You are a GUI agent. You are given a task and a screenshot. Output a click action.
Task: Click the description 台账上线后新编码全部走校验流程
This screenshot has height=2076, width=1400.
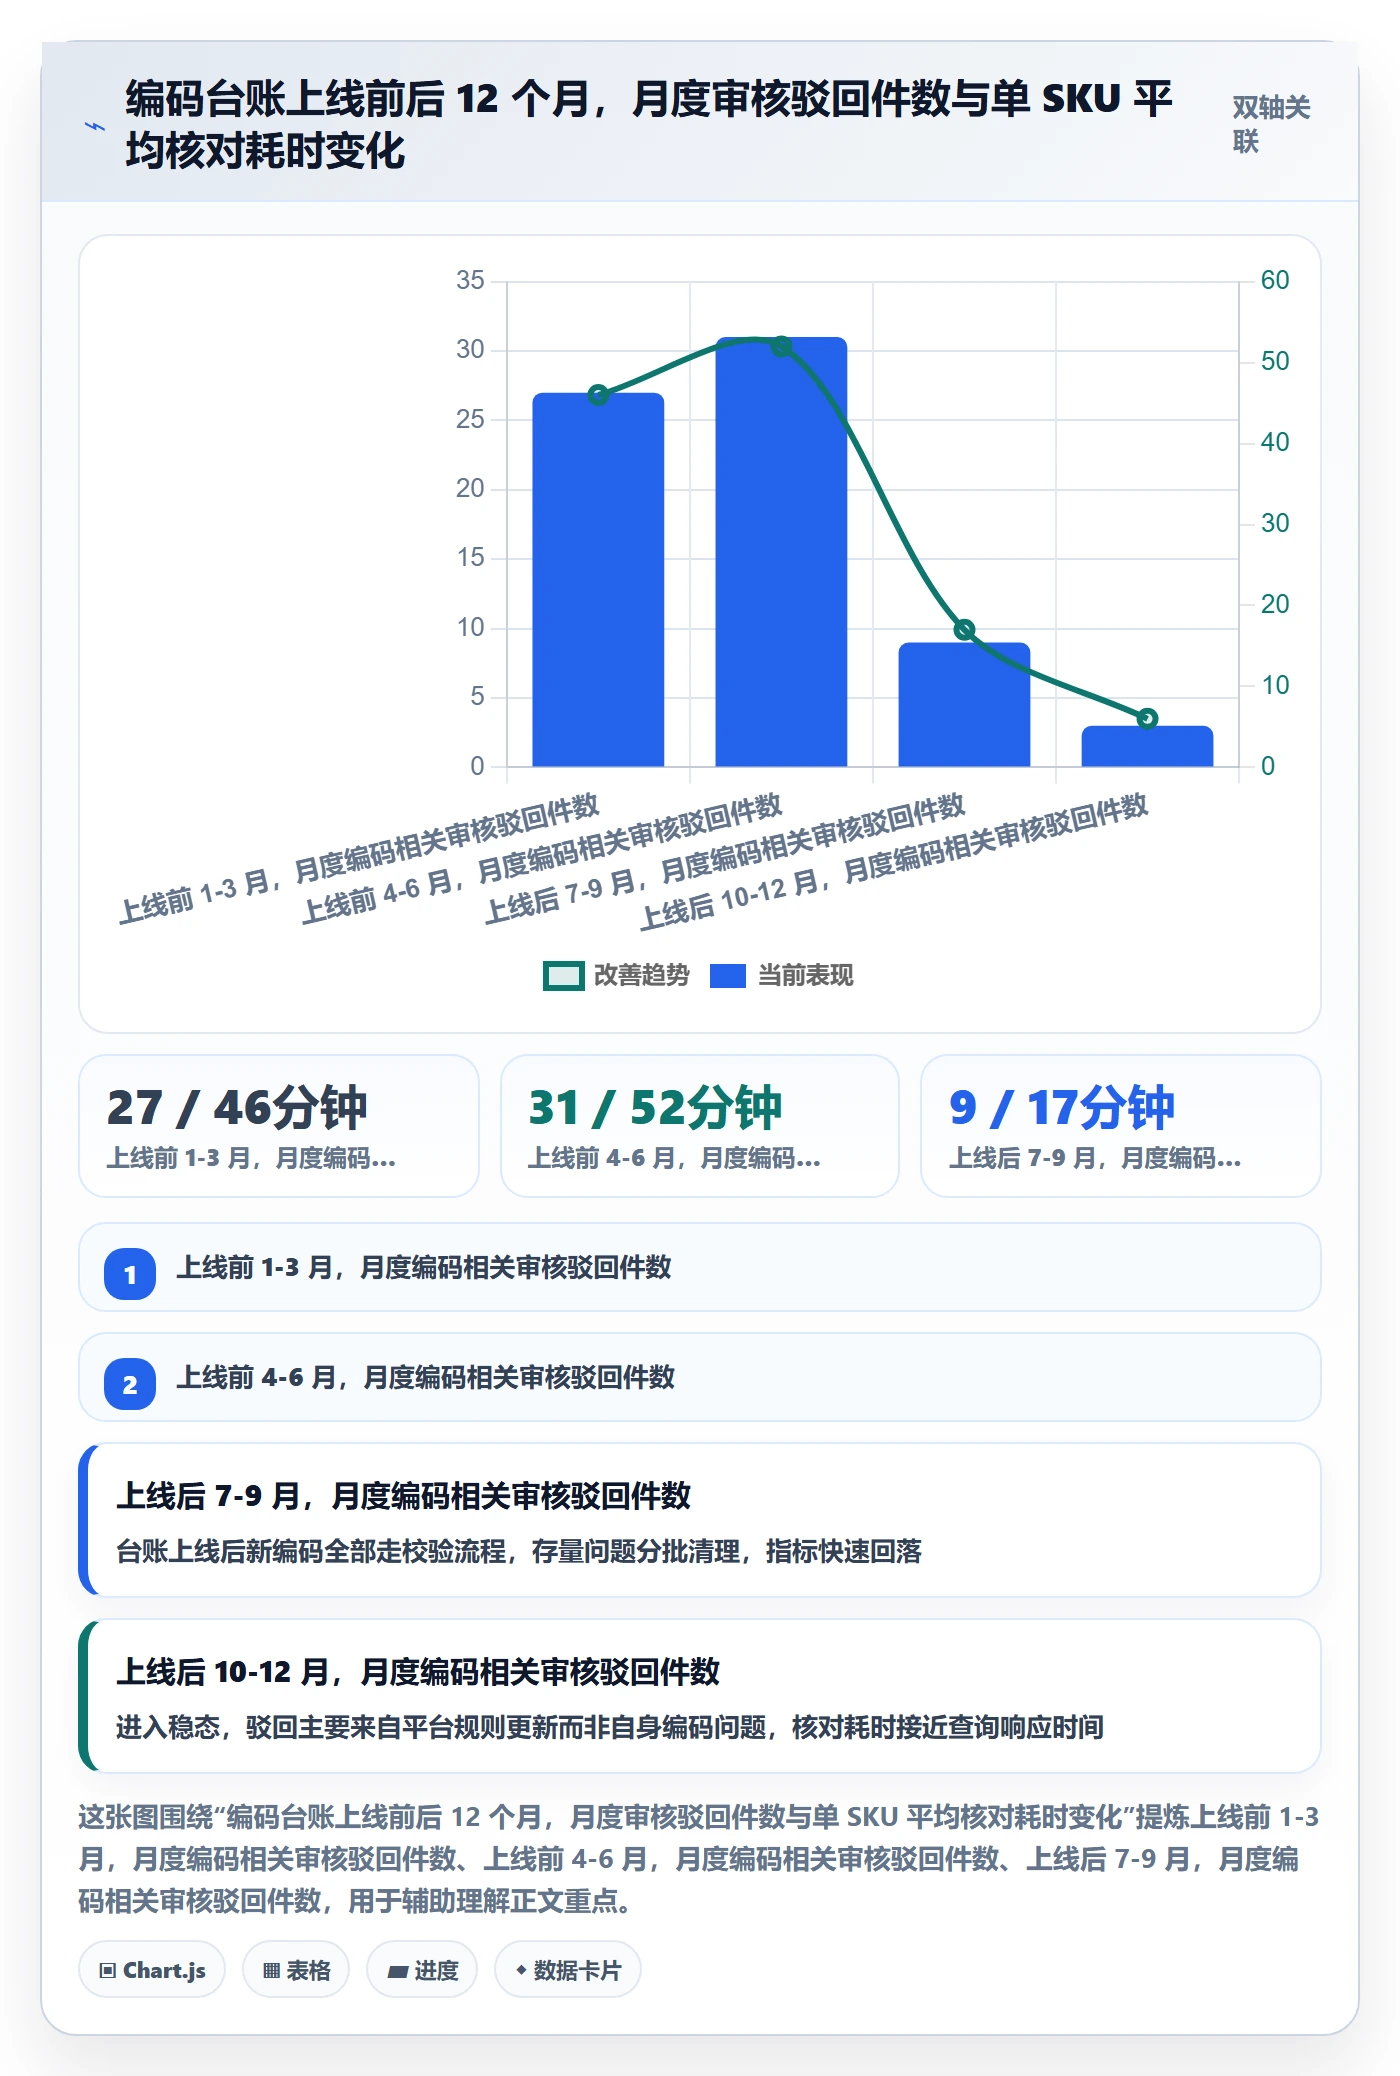[519, 1551]
